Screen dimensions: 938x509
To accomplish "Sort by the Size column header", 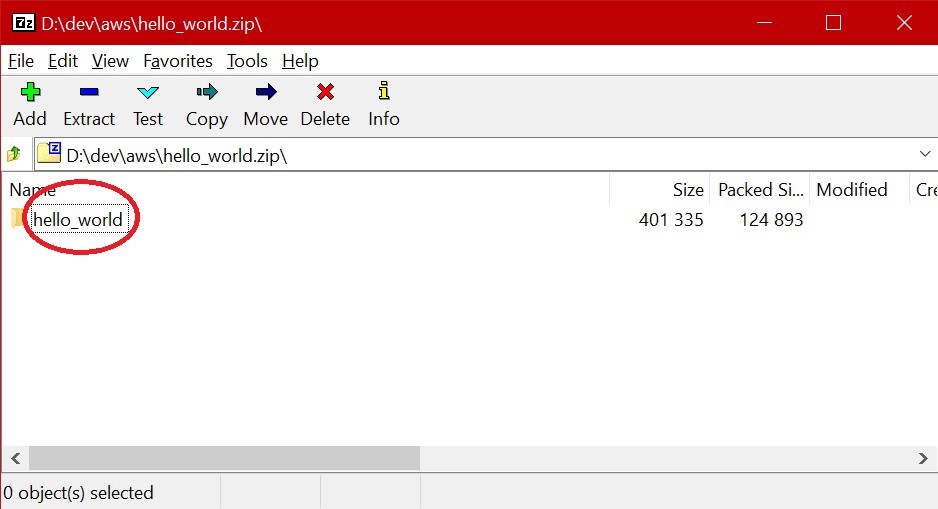I will 660,190.
